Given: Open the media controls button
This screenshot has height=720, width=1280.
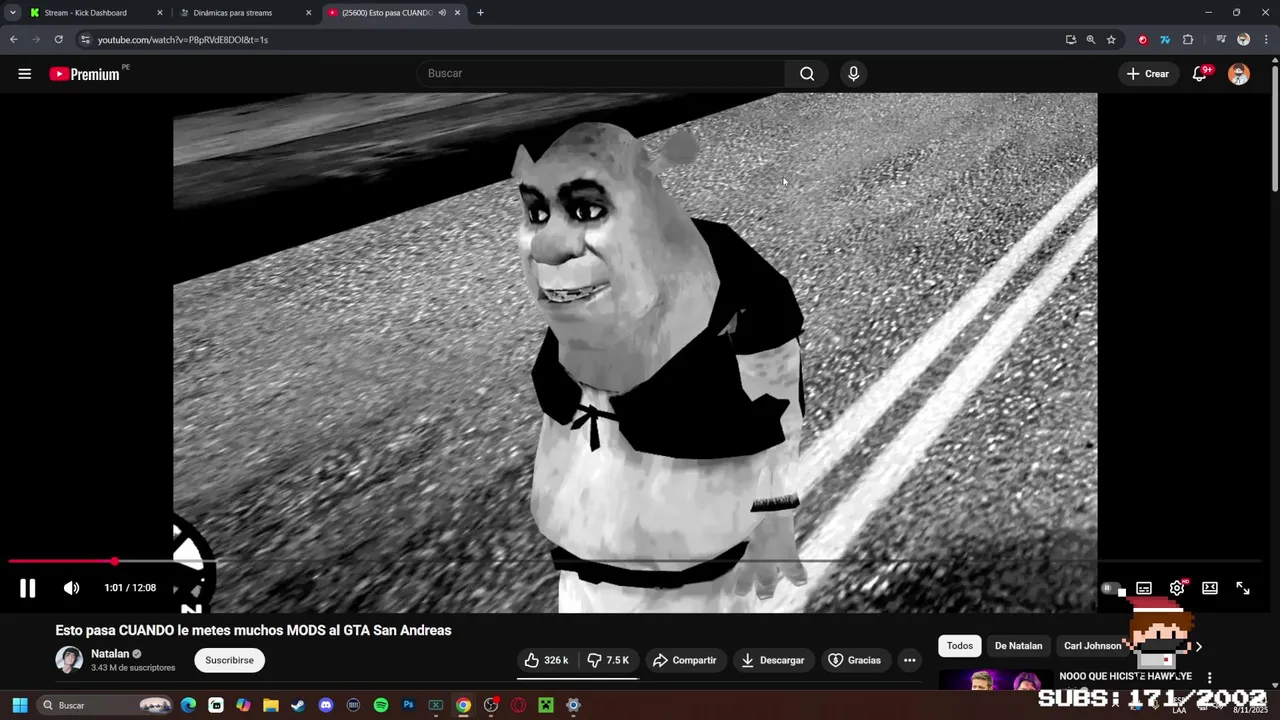Looking at the screenshot, I should click(1221, 40).
